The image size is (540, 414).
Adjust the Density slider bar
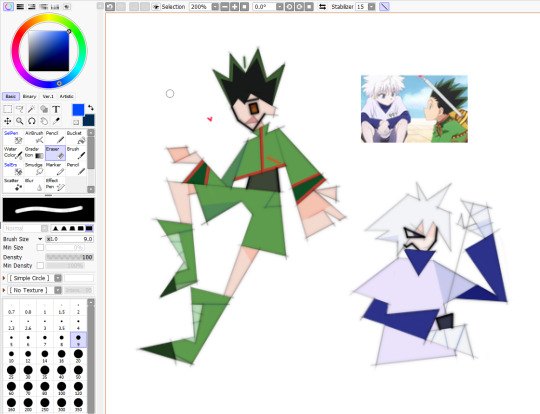[69, 257]
